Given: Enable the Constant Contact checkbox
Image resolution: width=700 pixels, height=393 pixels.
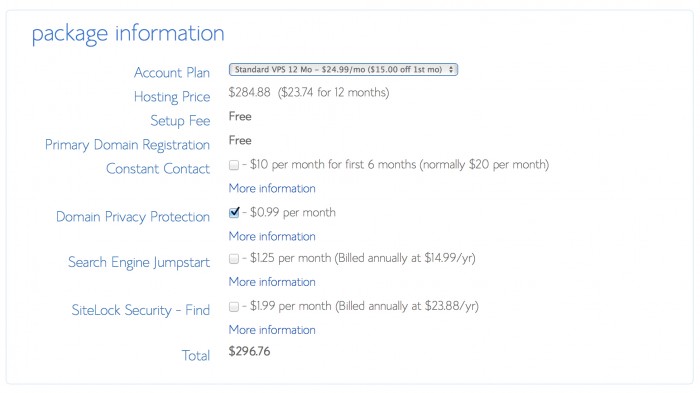Looking at the screenshot, I should pos(234,165).
